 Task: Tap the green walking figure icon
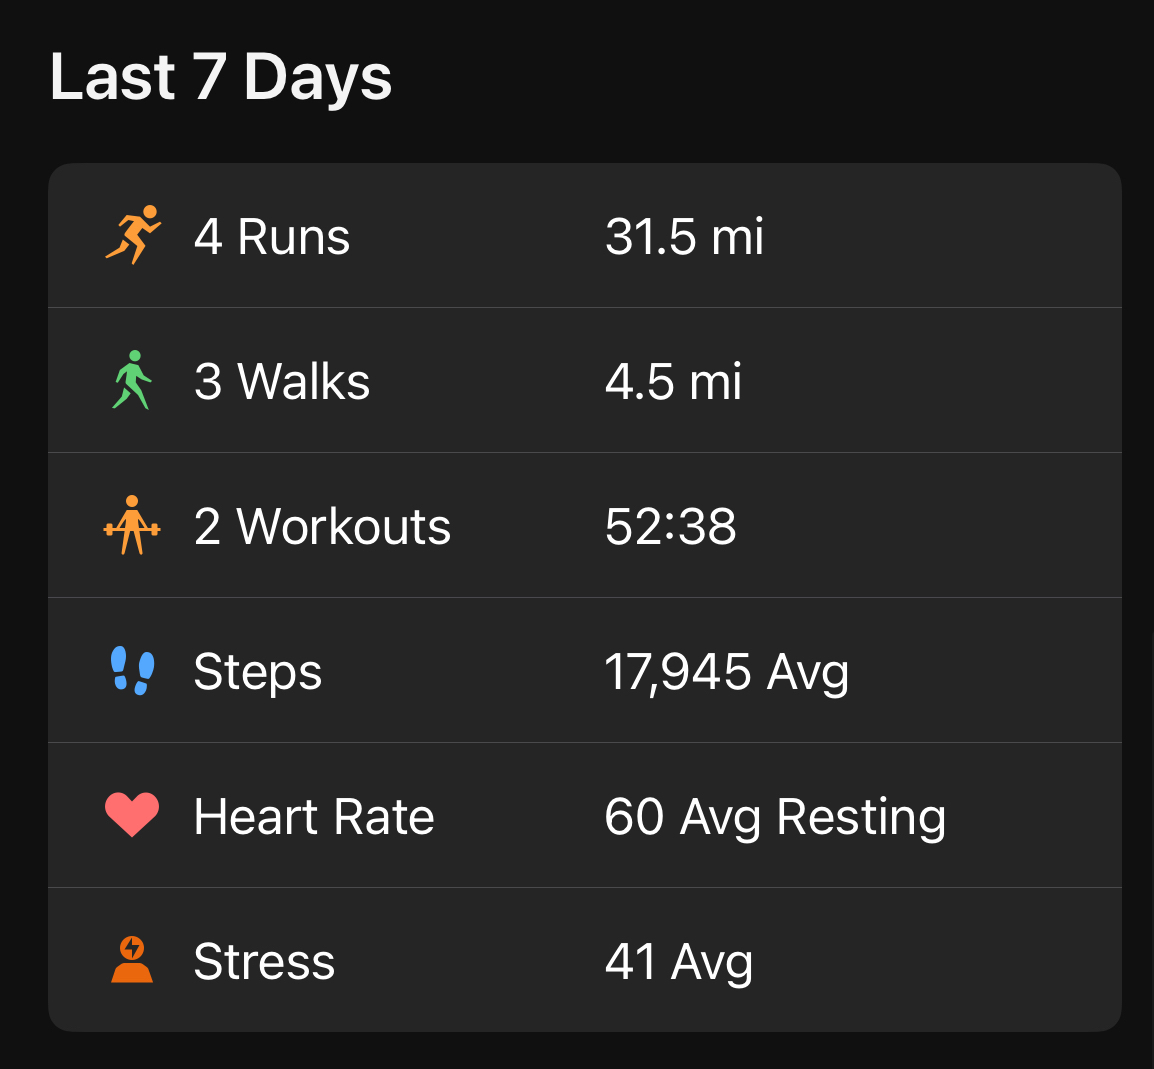pos(132,380)
